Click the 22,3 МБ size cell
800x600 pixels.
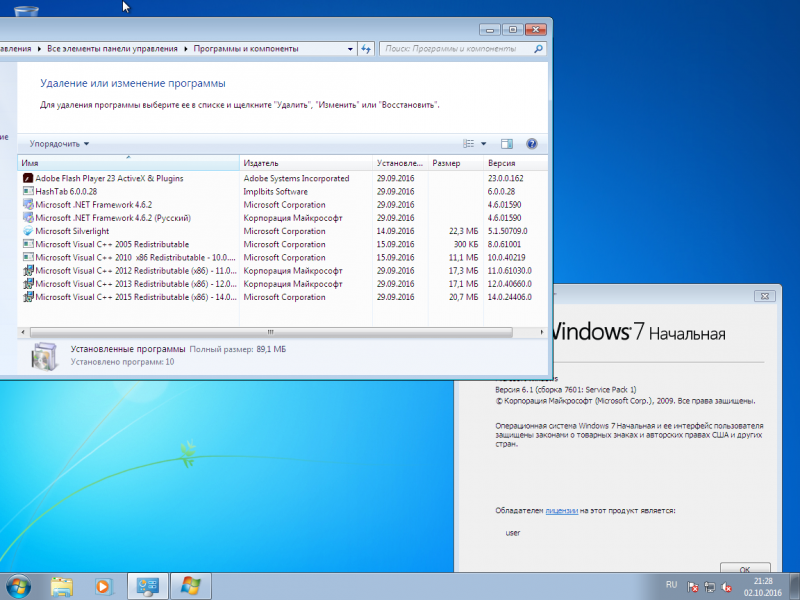463,231
